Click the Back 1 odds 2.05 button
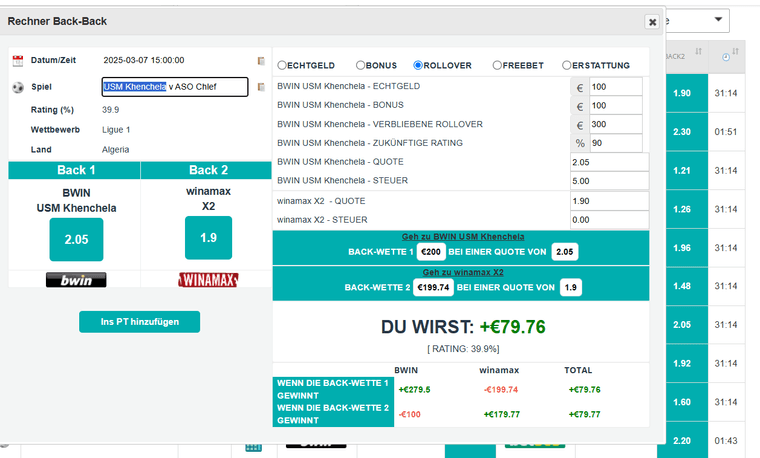Image resolution: width=760 pixels, height=458 pixels. [x=77, y=239]
